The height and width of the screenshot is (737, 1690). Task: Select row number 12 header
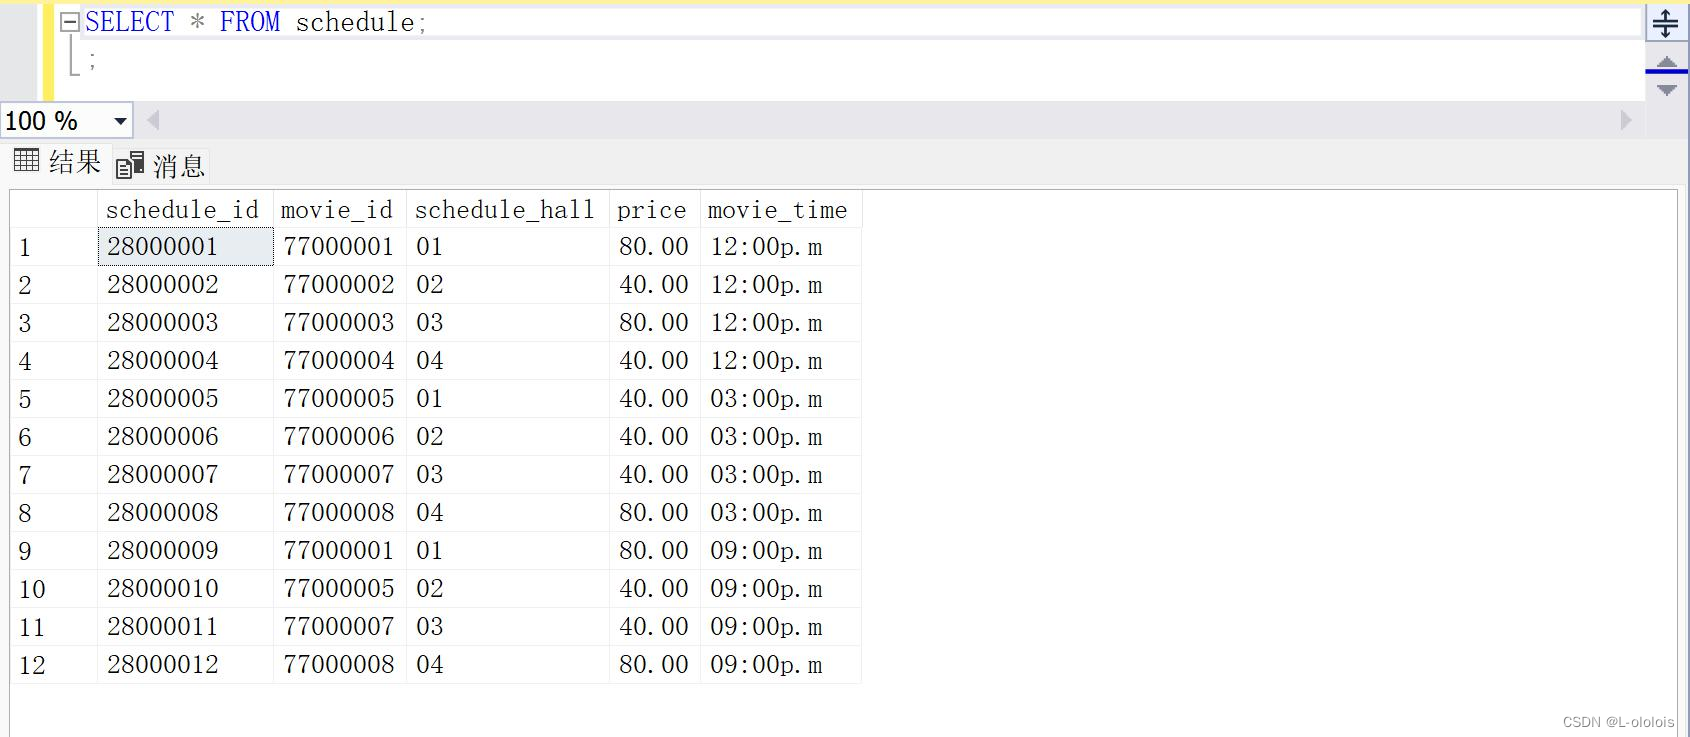point(54,665)
